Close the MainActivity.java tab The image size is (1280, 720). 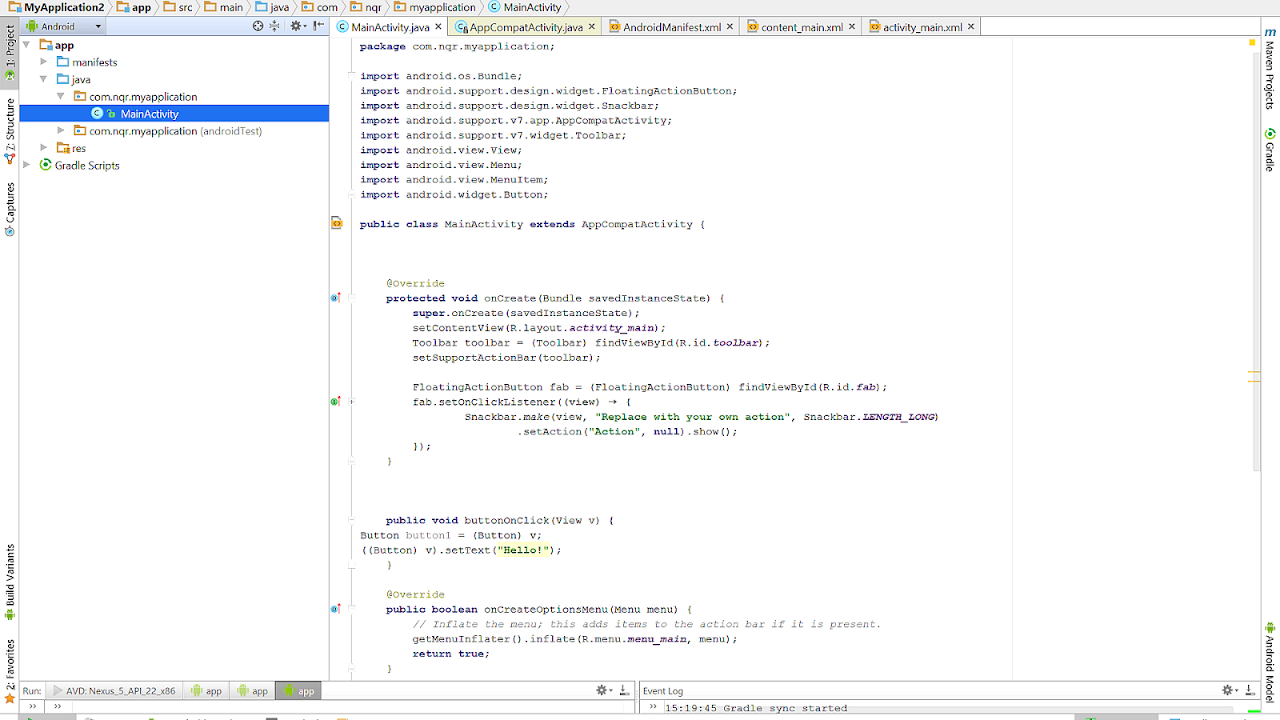[438, 27]
